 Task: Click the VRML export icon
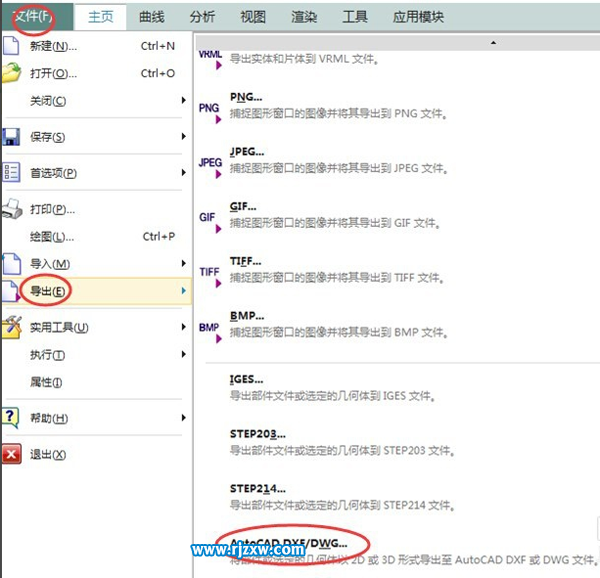(x=210, y=59)
